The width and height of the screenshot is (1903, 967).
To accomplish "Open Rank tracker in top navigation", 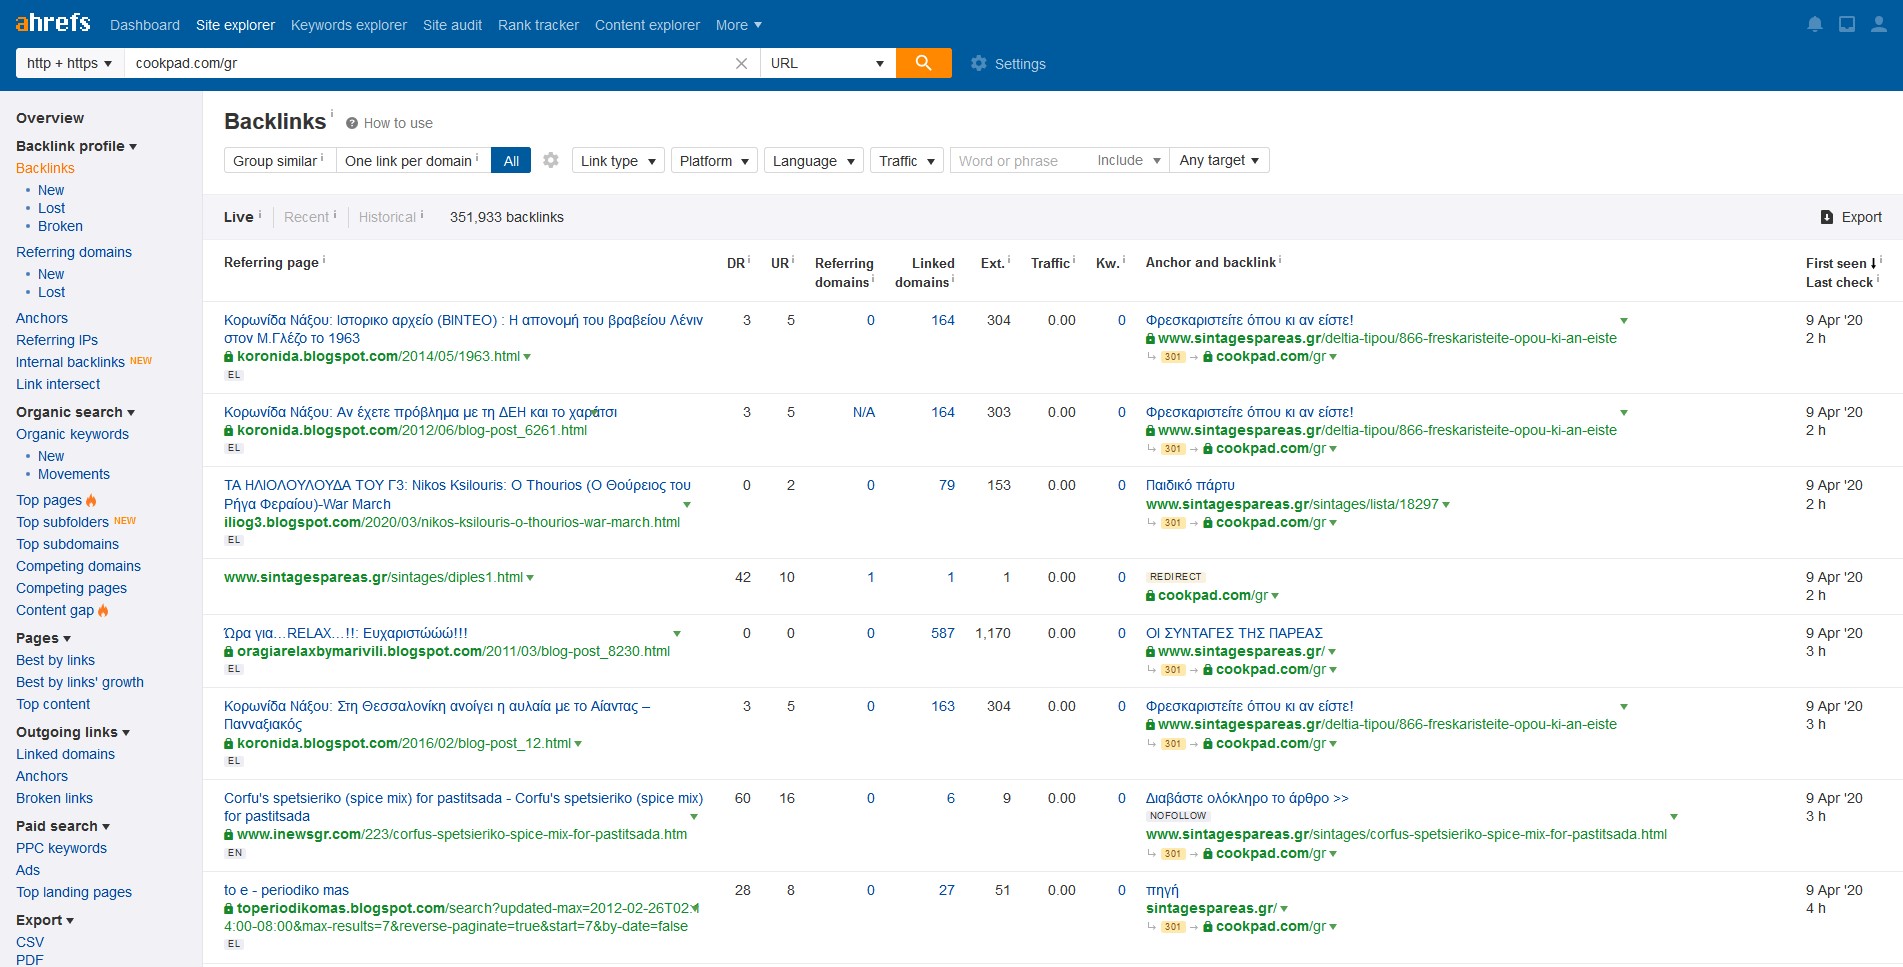I will (538, 25).
